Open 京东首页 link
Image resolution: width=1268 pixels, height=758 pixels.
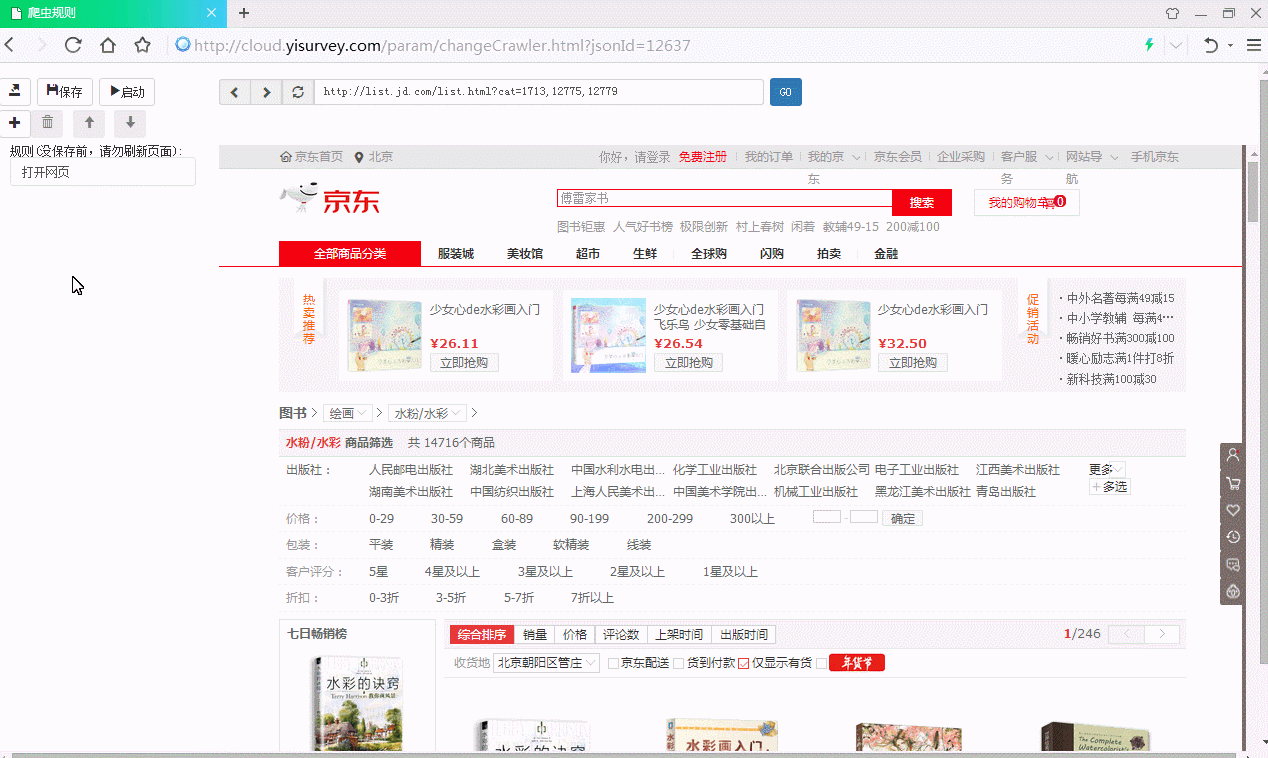312,157
